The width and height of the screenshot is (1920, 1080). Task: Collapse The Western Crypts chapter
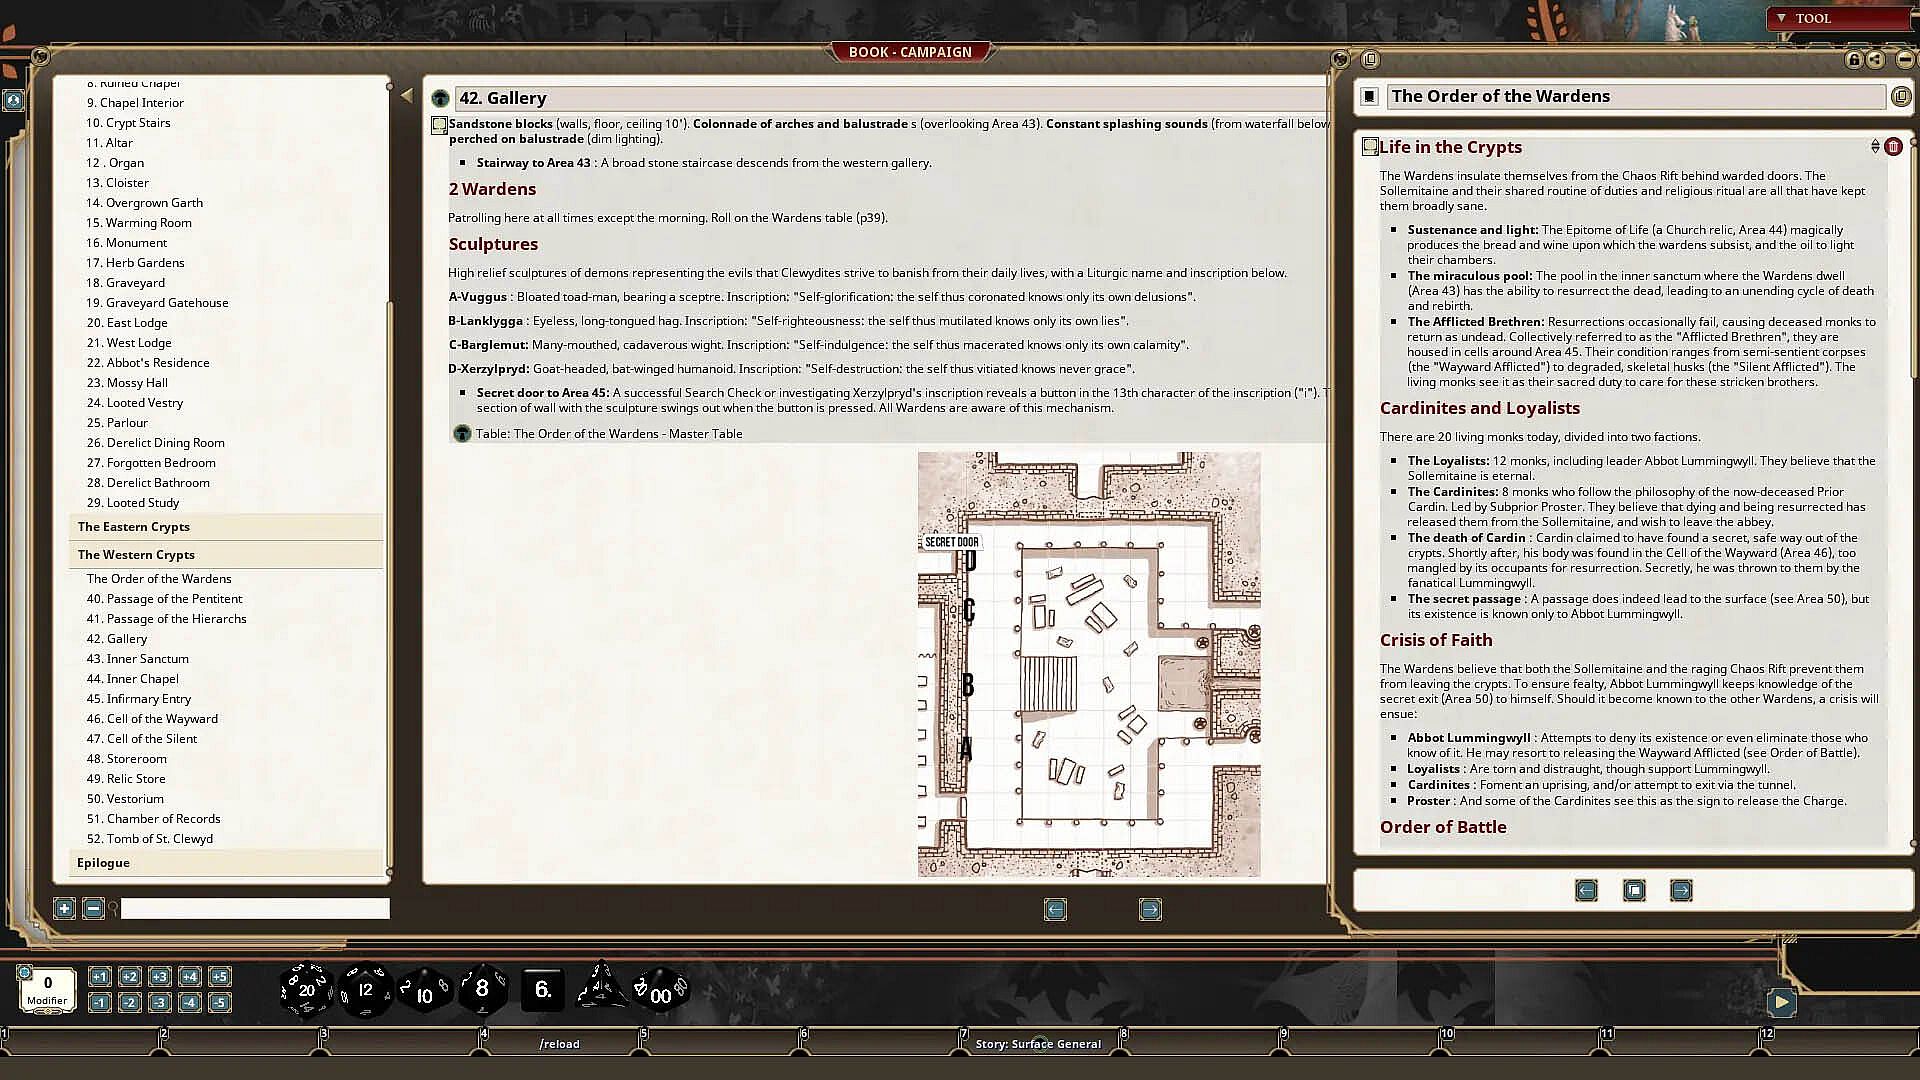(x=136, y=555)
